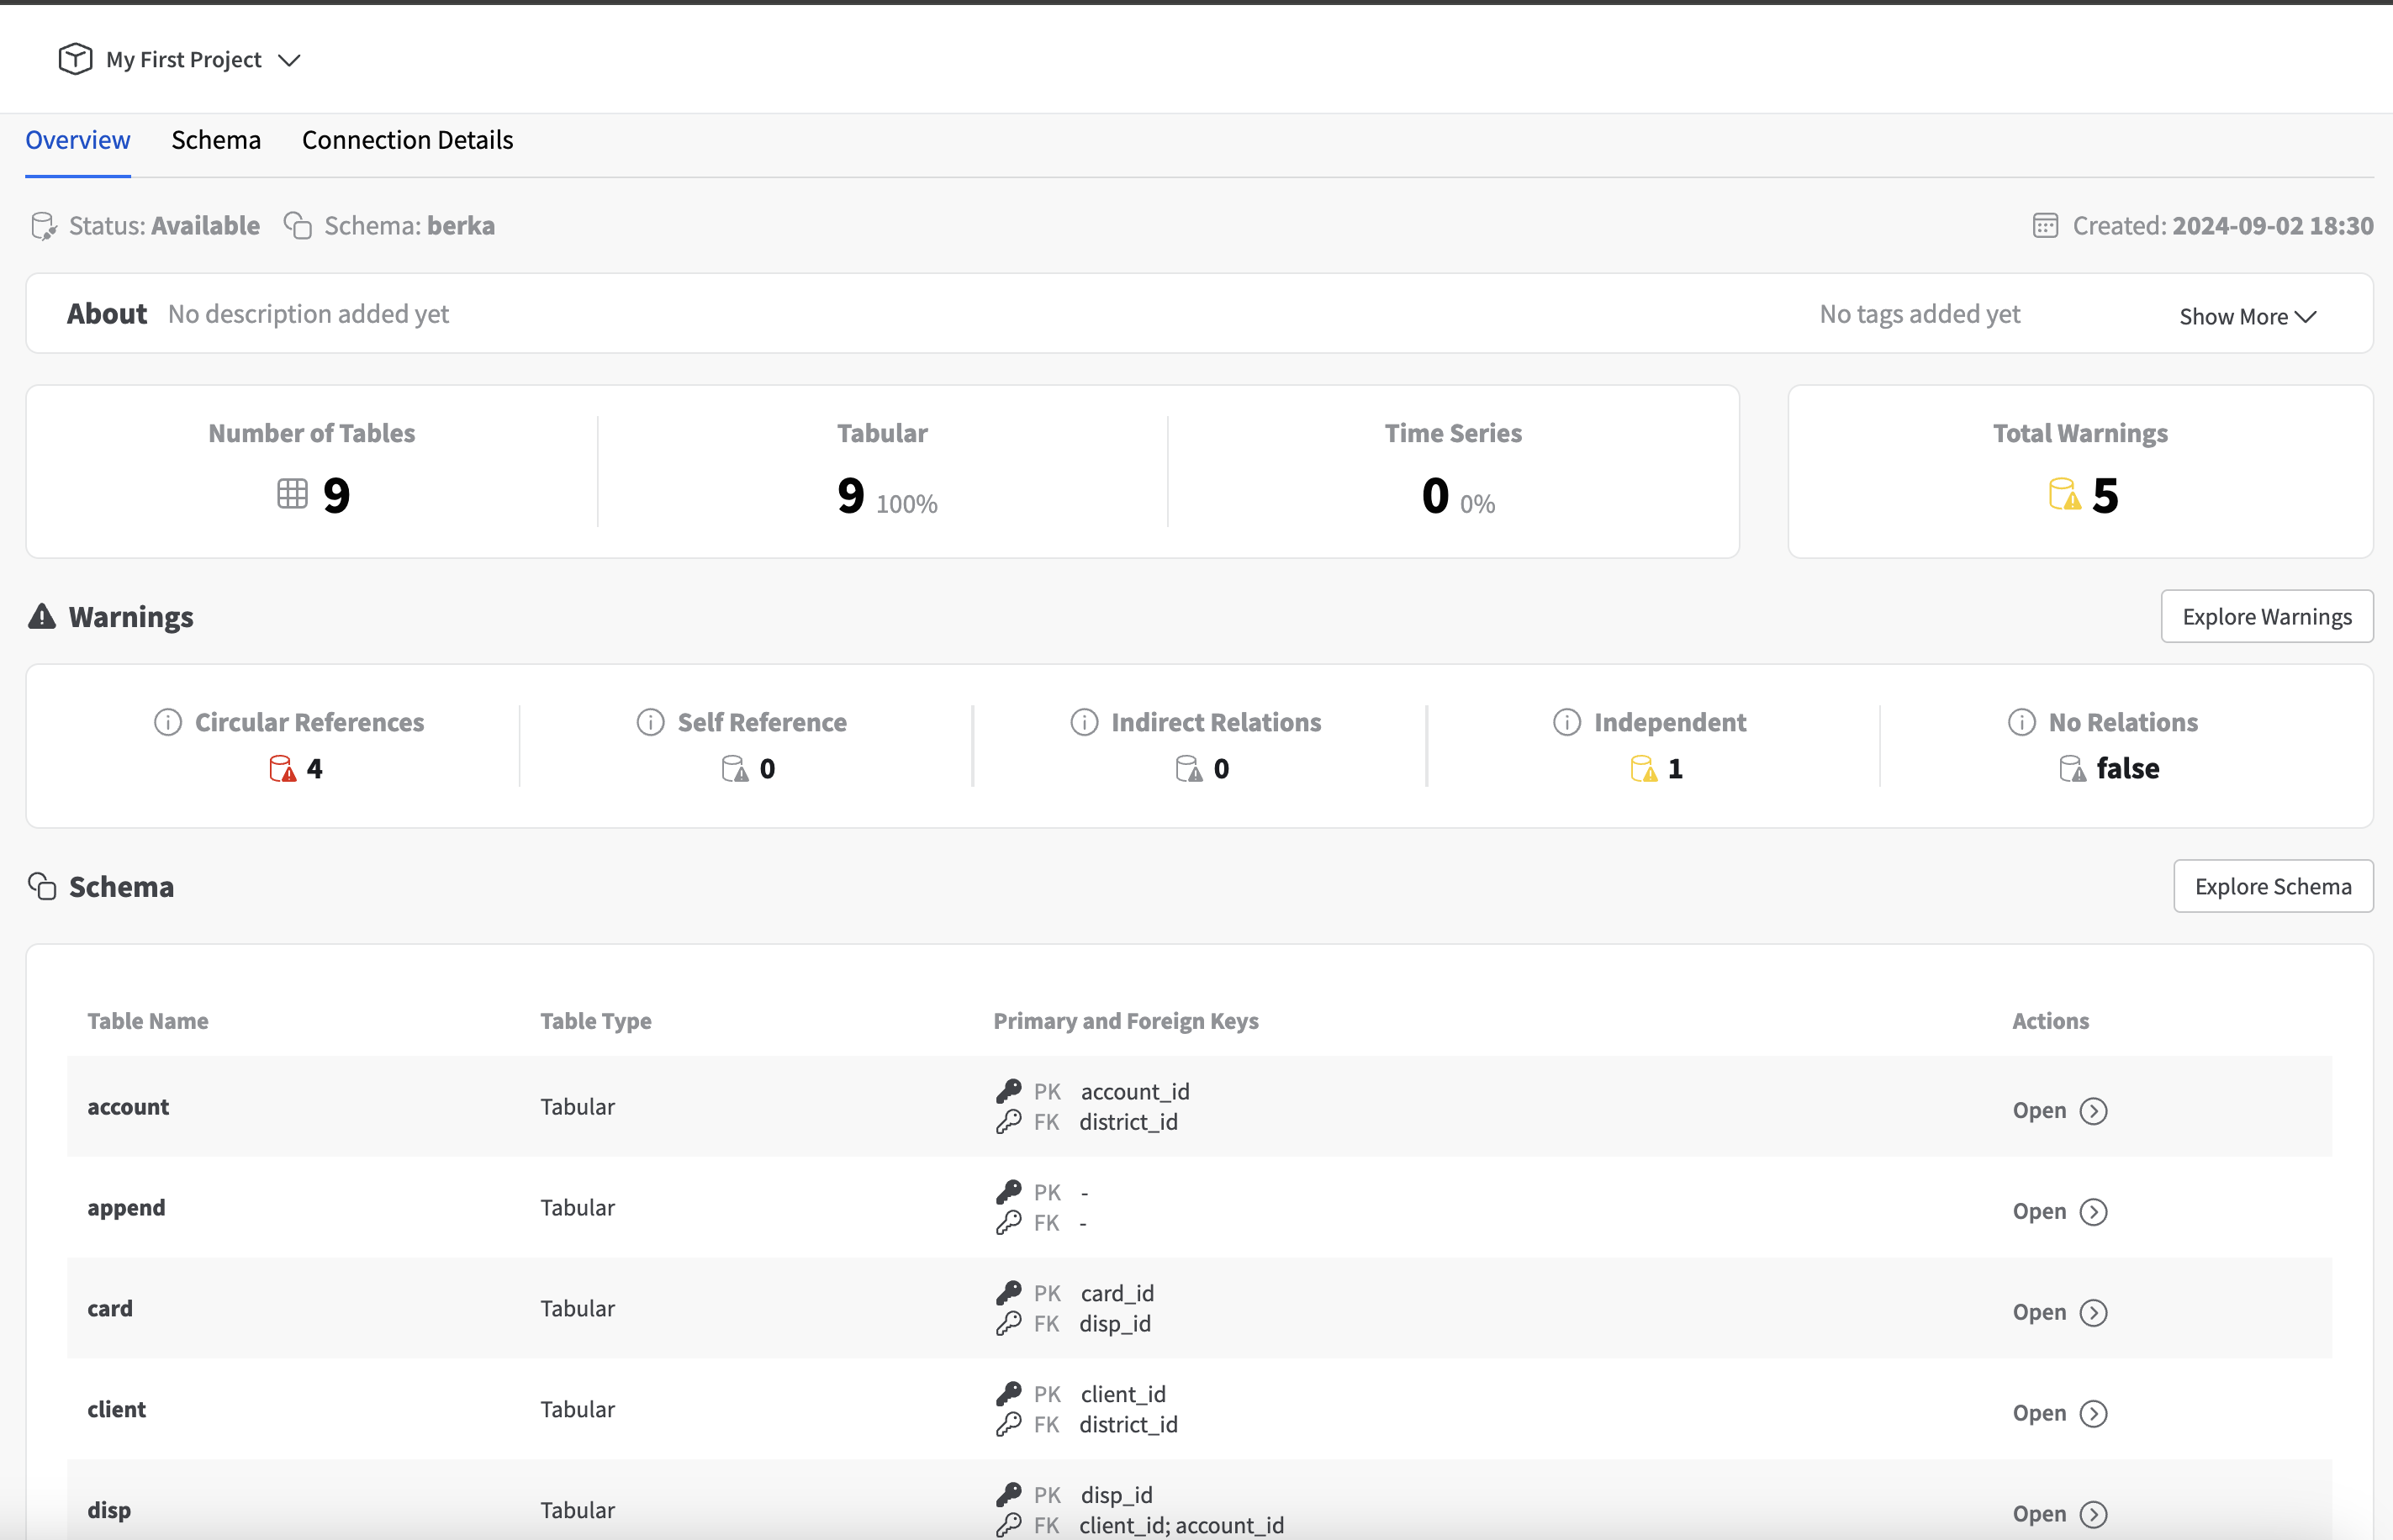This screenshot has width=2393, height=1540.
Task: Click the No description added yet text
Action: coord(308,314)
